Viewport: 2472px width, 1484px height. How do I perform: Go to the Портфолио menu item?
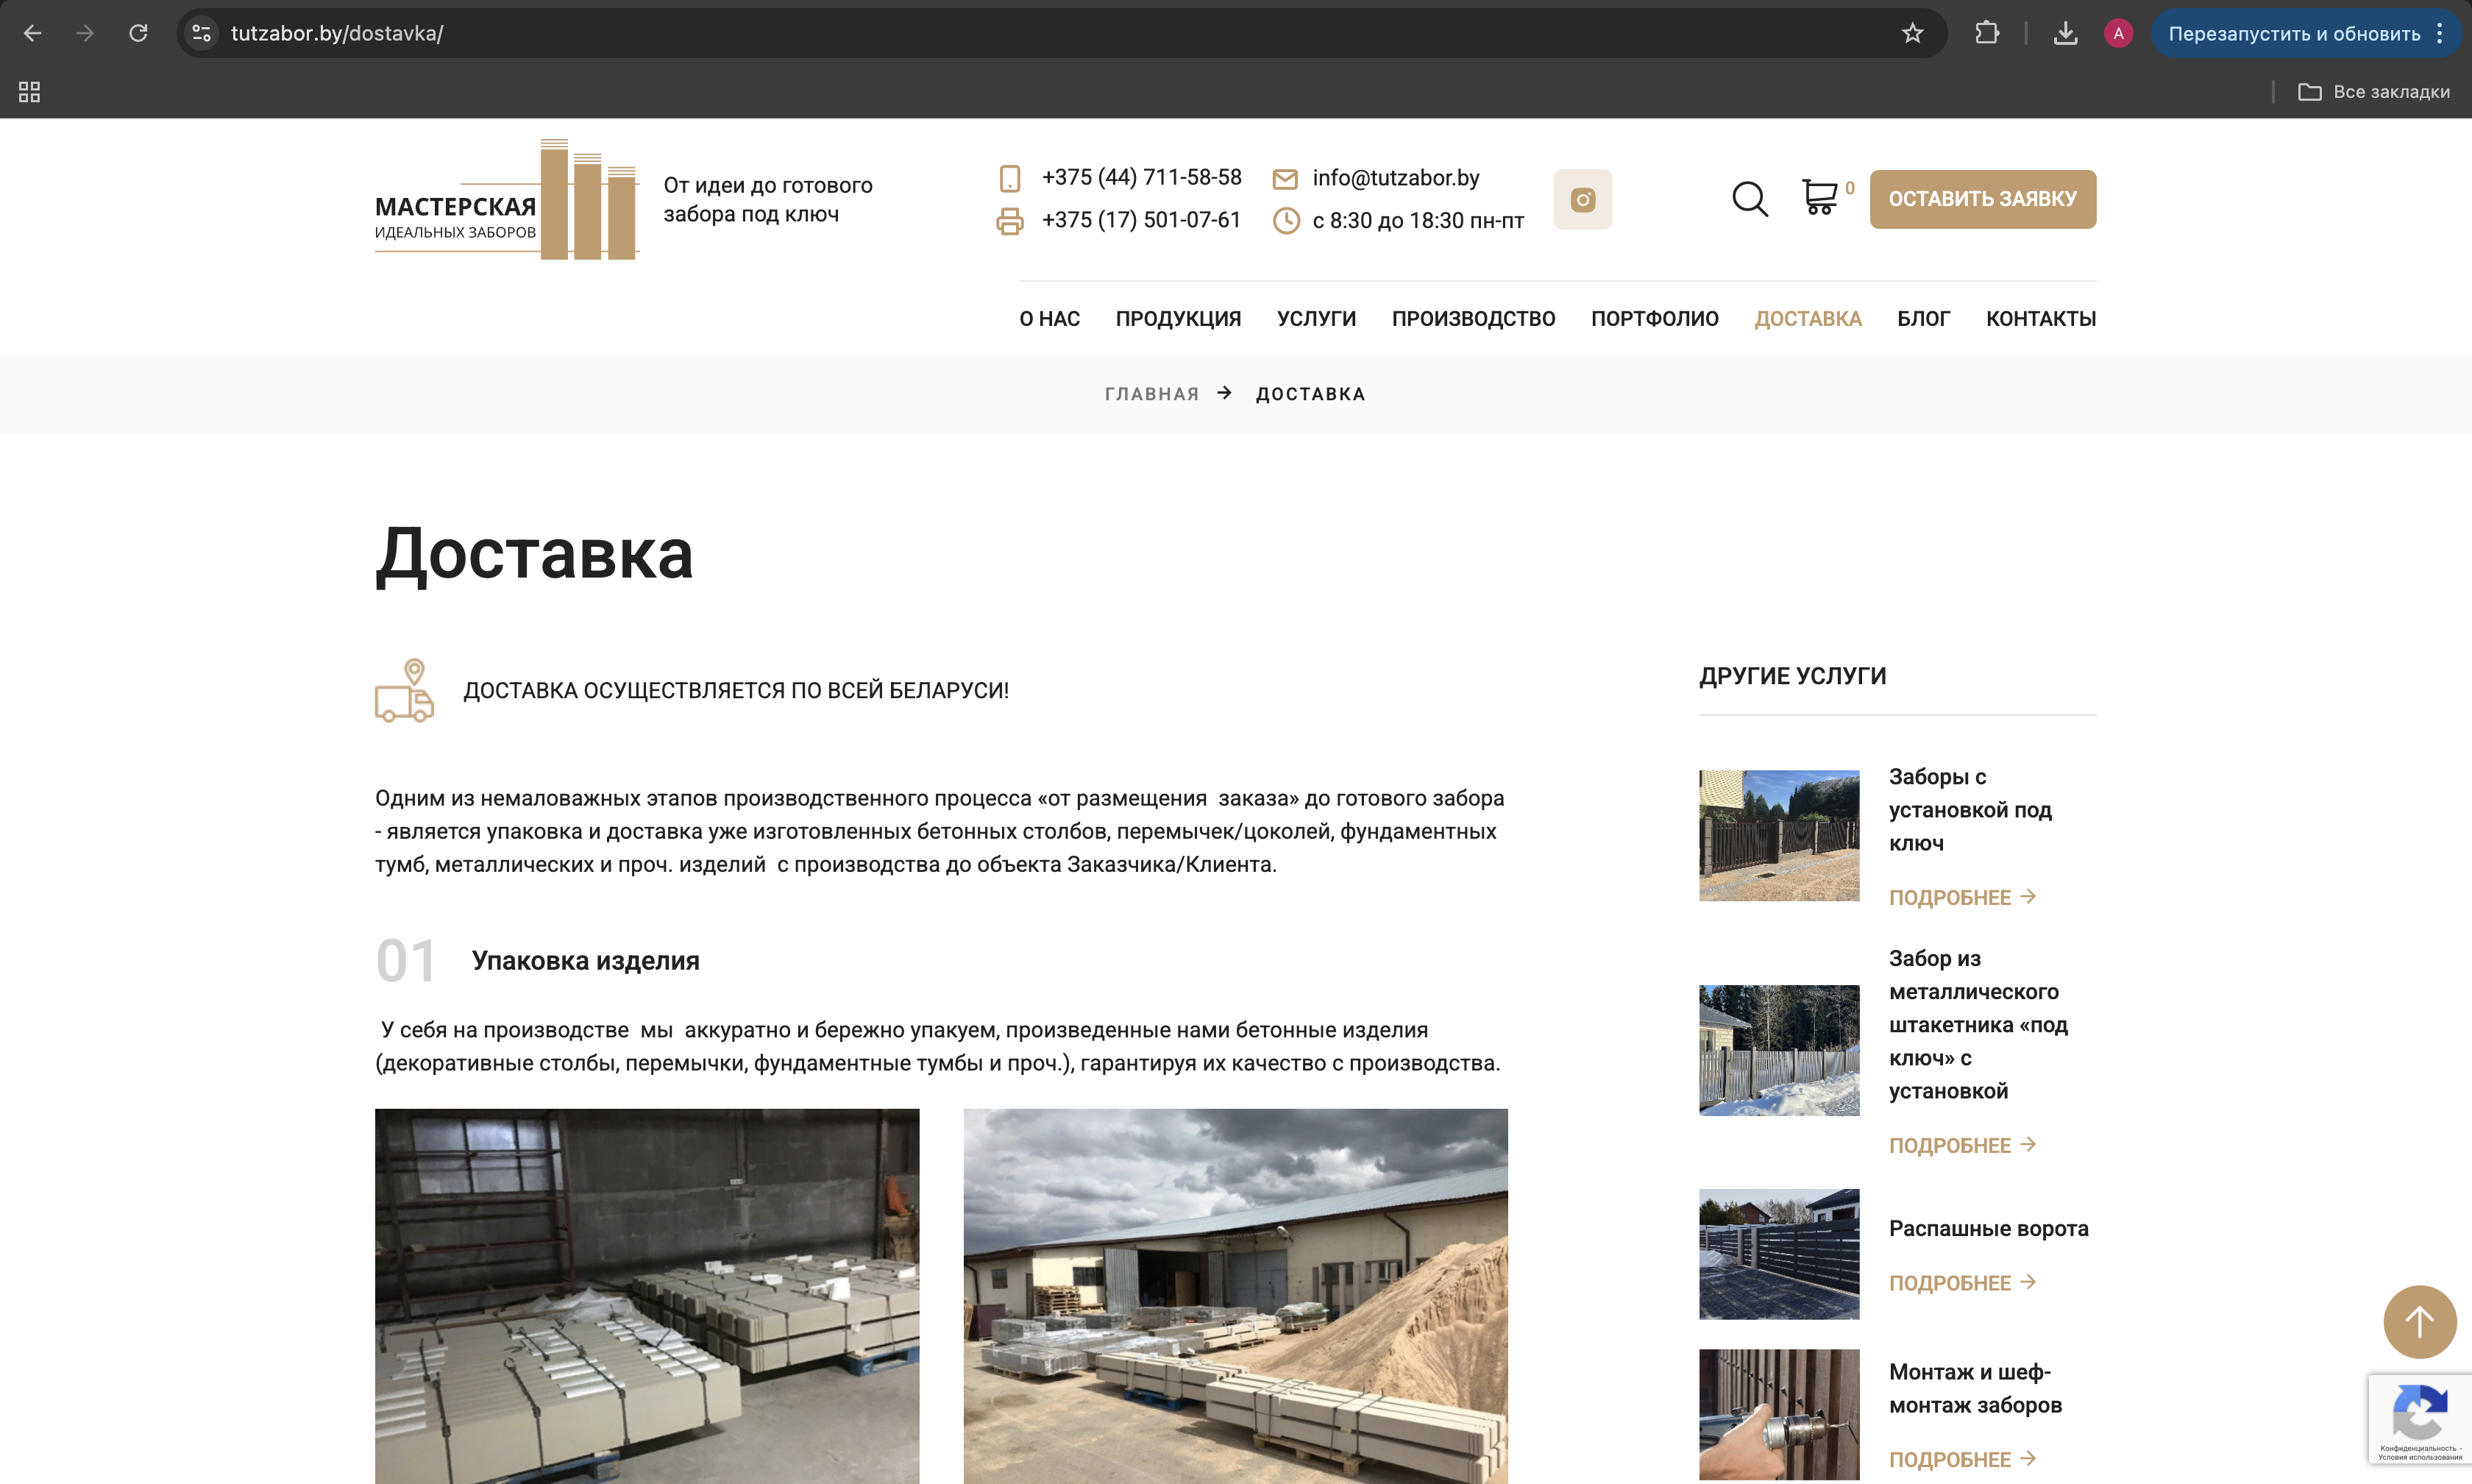point(1654,319)
